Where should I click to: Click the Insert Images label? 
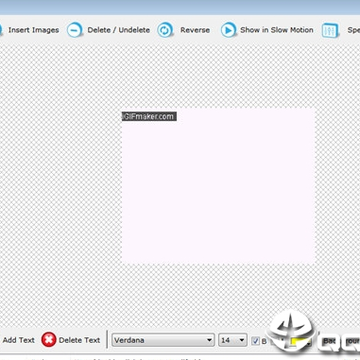34,30
